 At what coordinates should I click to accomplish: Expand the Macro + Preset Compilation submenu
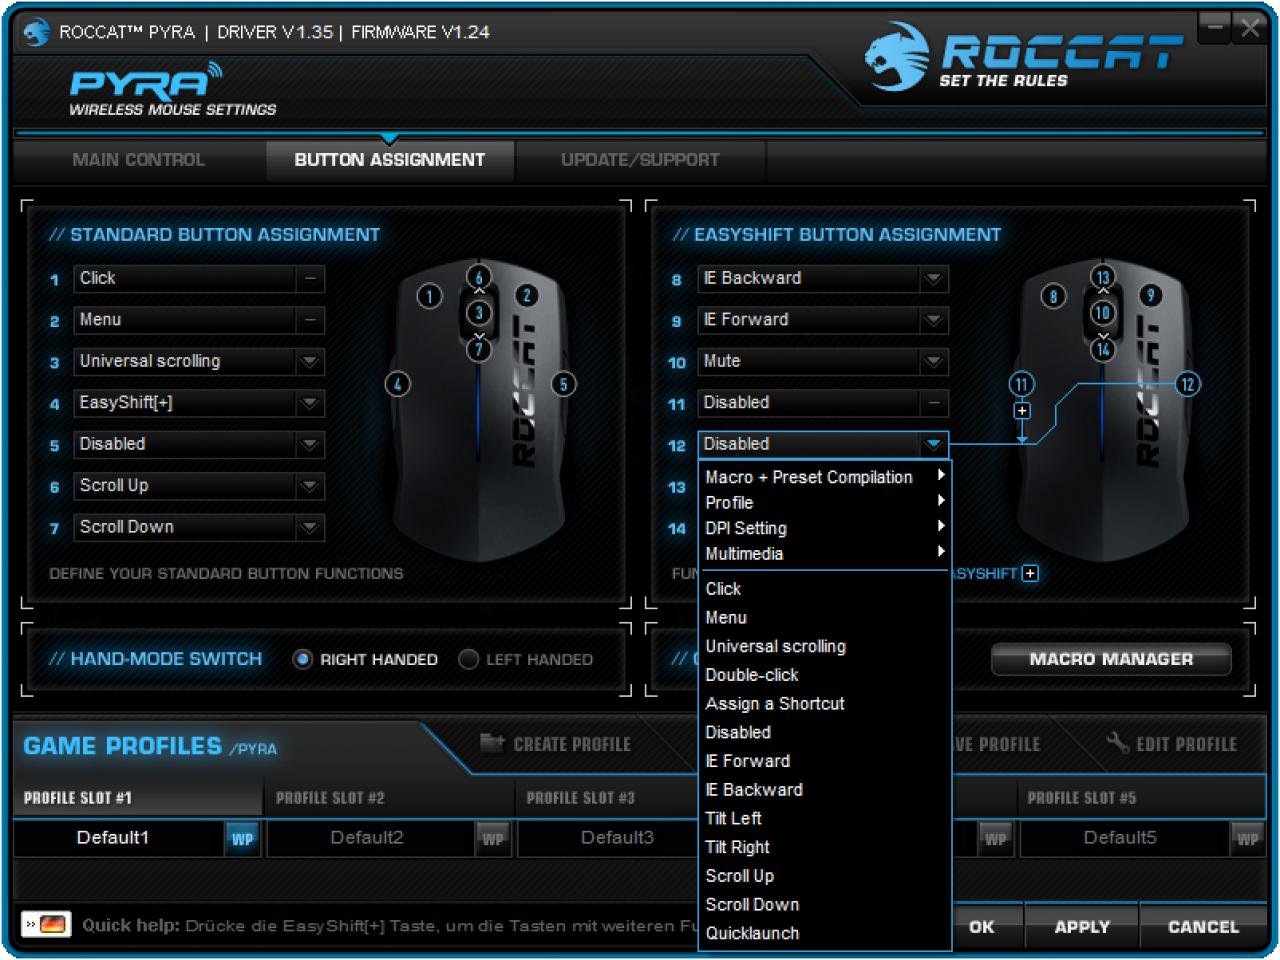[x=824, y=477]
